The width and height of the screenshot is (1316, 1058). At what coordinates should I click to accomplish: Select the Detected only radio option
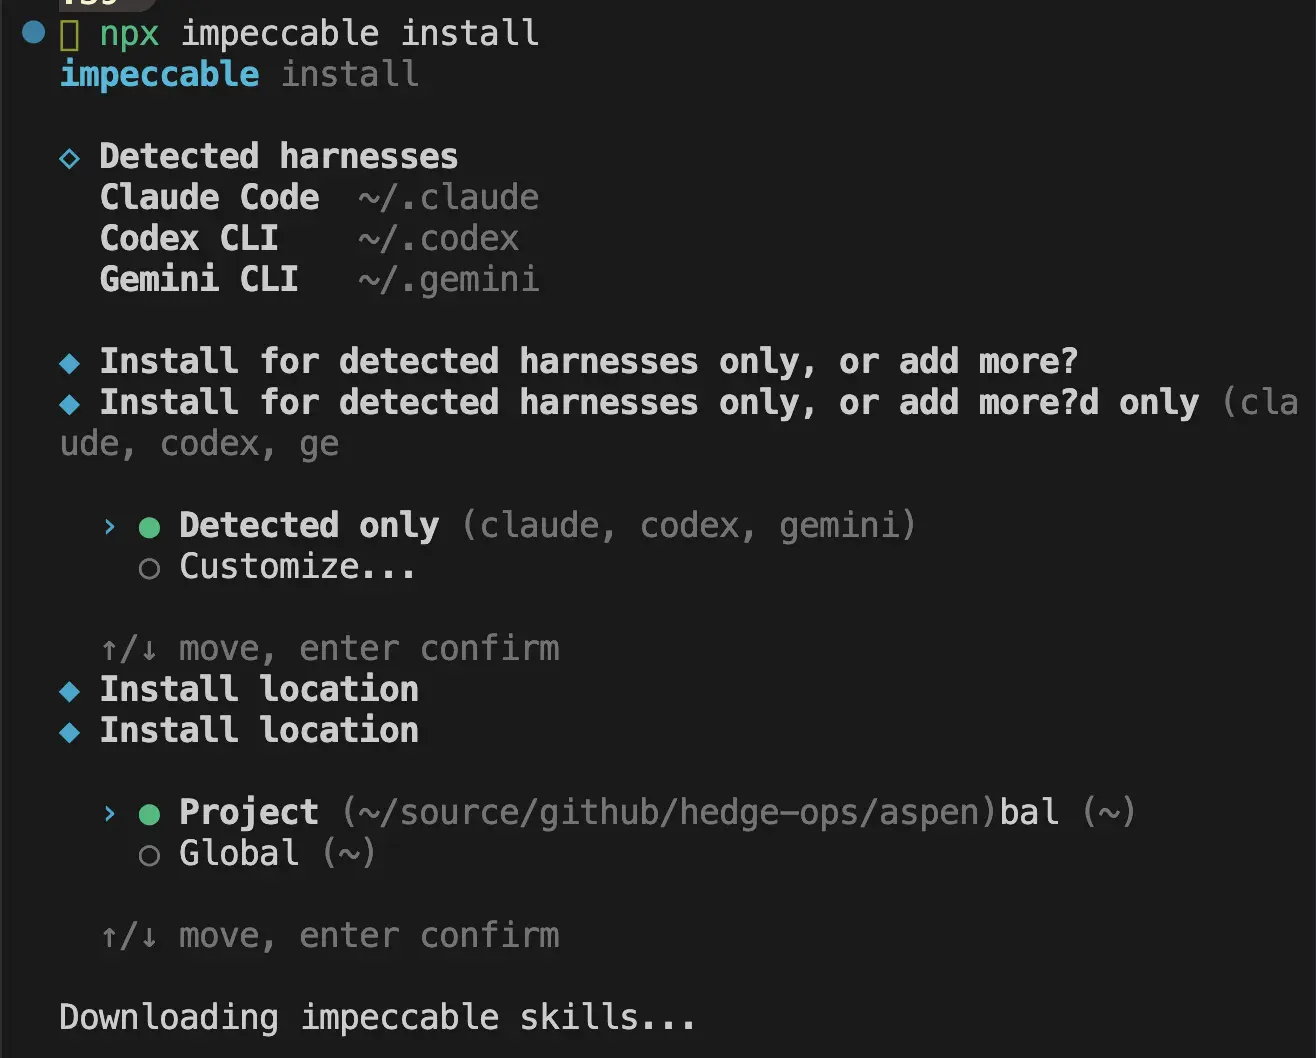[150, 527]
